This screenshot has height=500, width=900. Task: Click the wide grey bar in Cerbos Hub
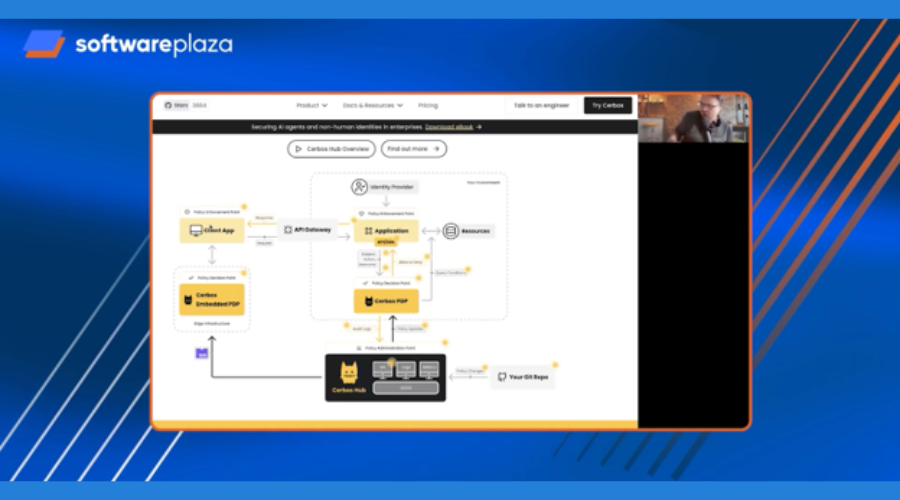pyautogui.click(x=406, y=388)
